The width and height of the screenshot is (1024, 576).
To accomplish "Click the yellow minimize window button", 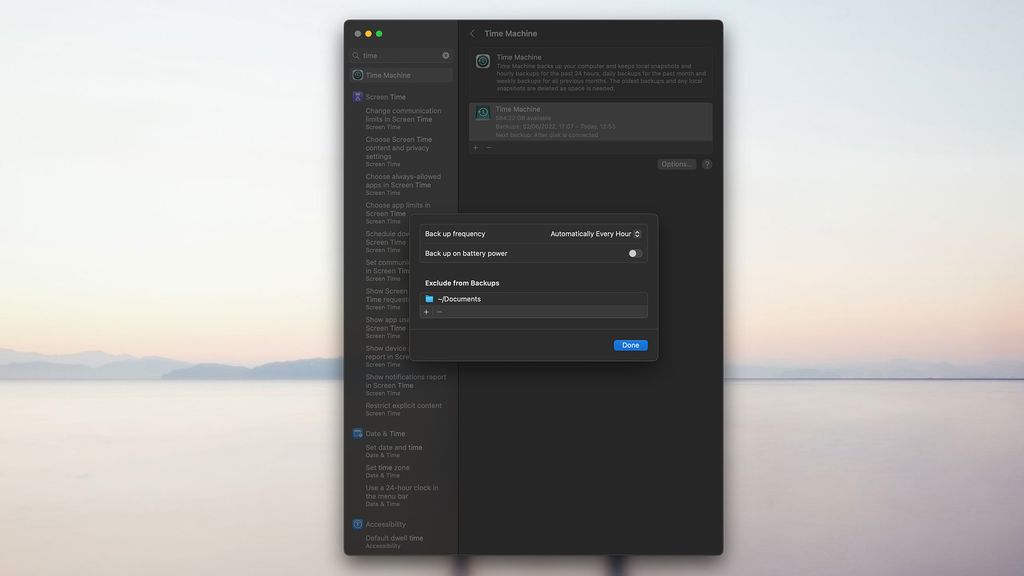I will click(x=368, y=33).
